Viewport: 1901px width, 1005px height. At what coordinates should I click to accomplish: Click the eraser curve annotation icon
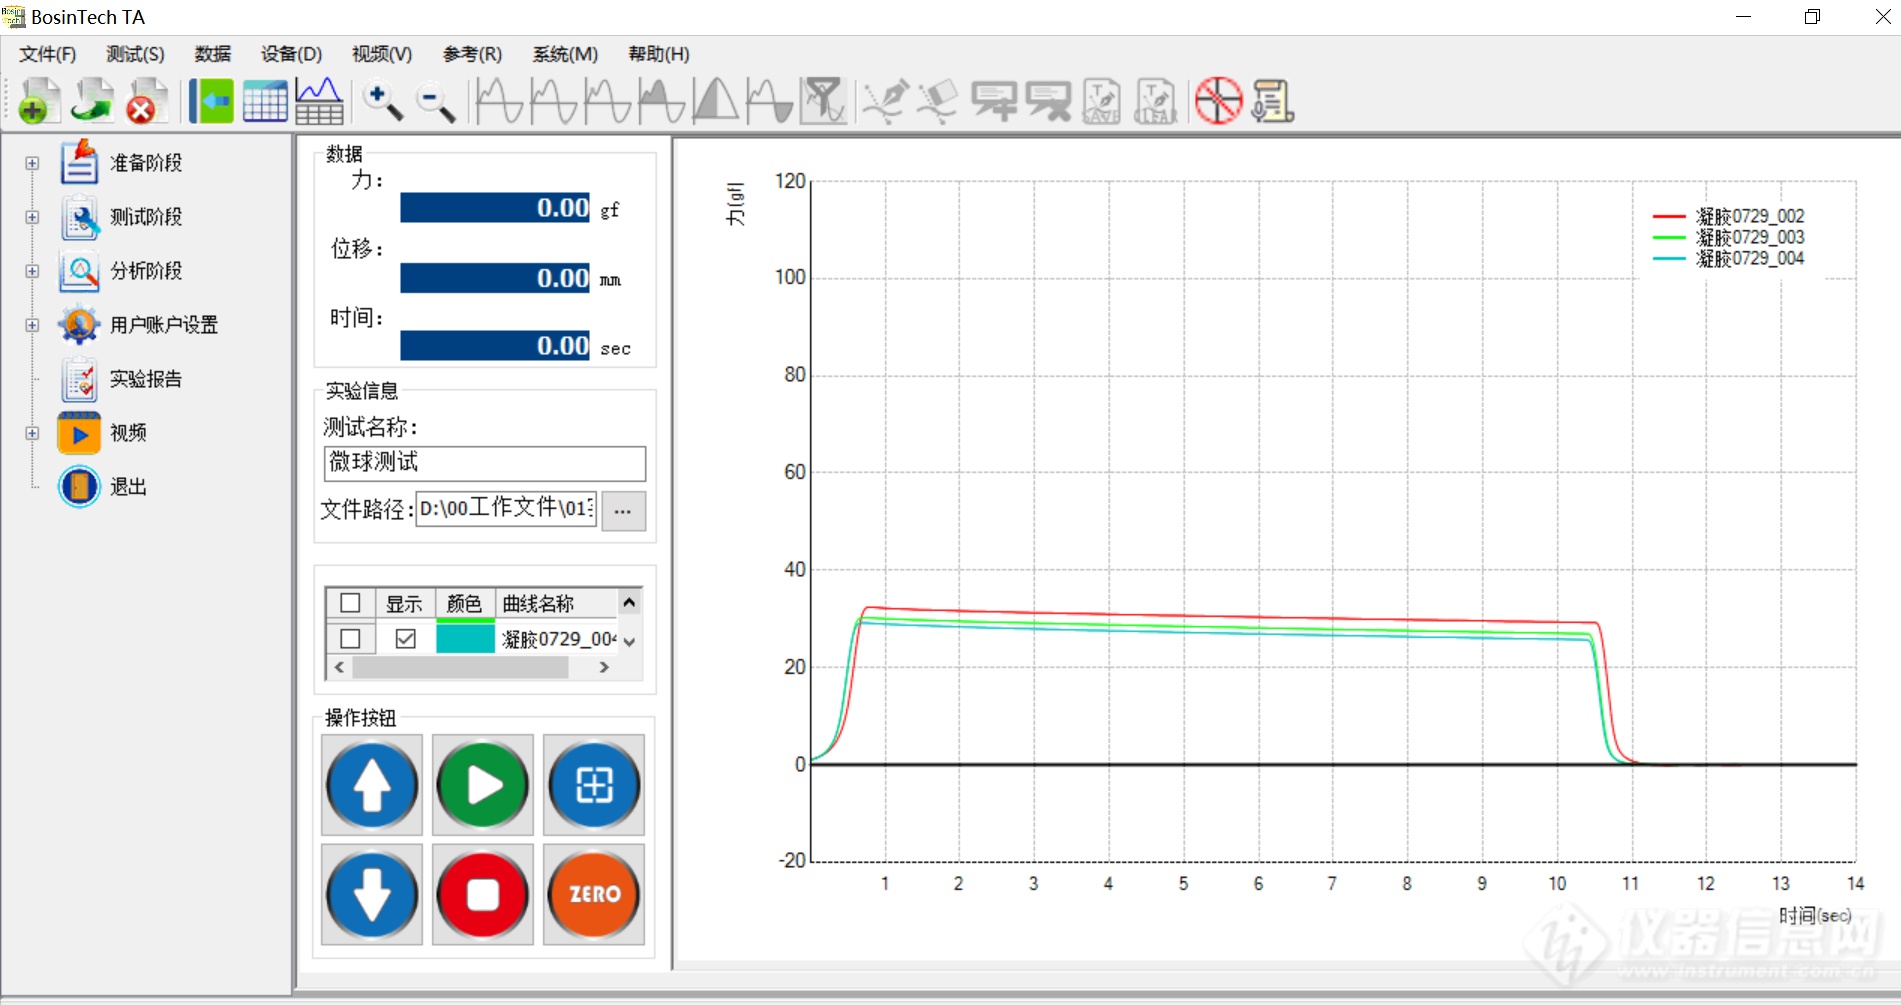939,101
